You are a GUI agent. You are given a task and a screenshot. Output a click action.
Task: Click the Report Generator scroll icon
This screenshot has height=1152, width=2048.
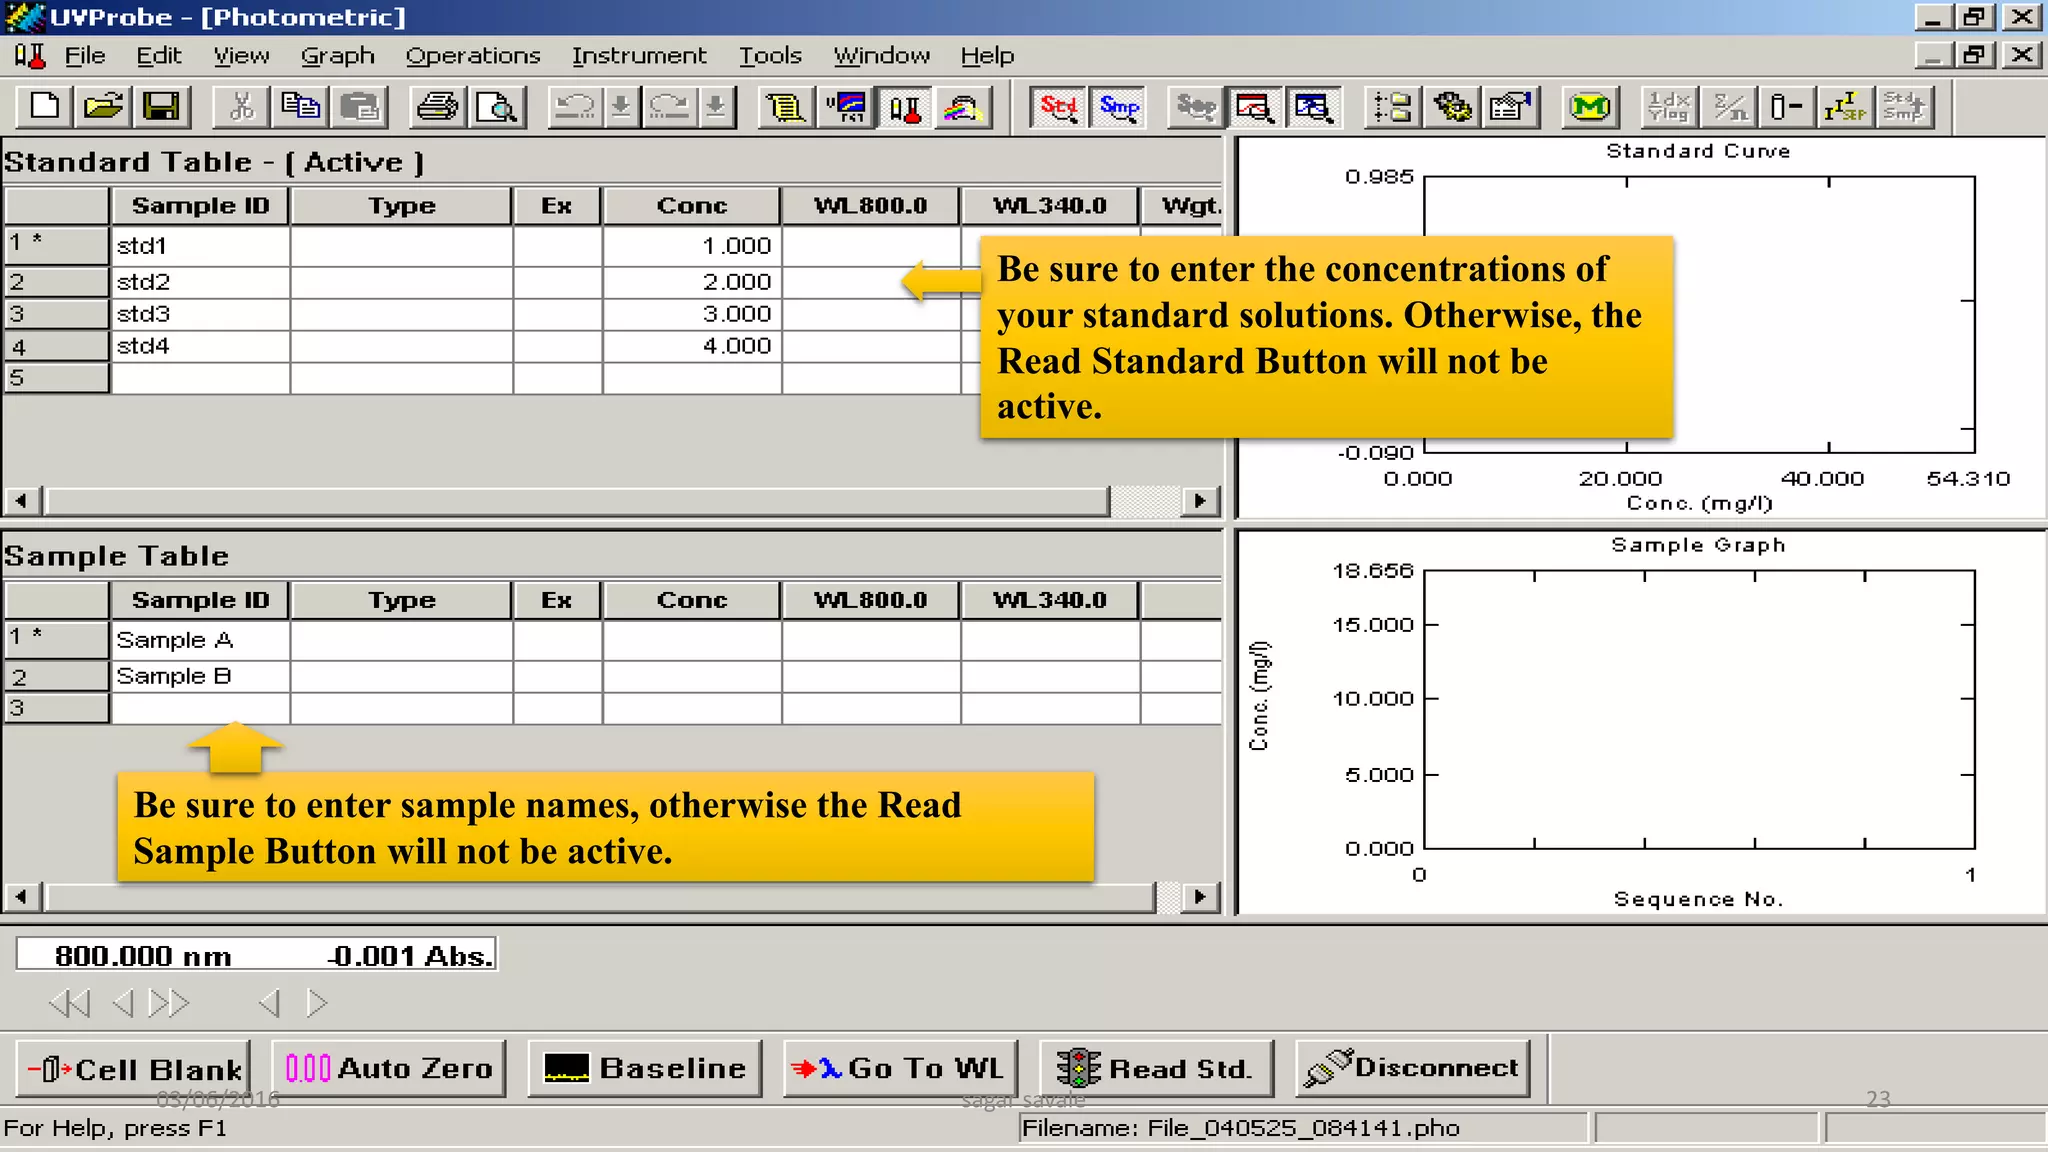[786, 107]
